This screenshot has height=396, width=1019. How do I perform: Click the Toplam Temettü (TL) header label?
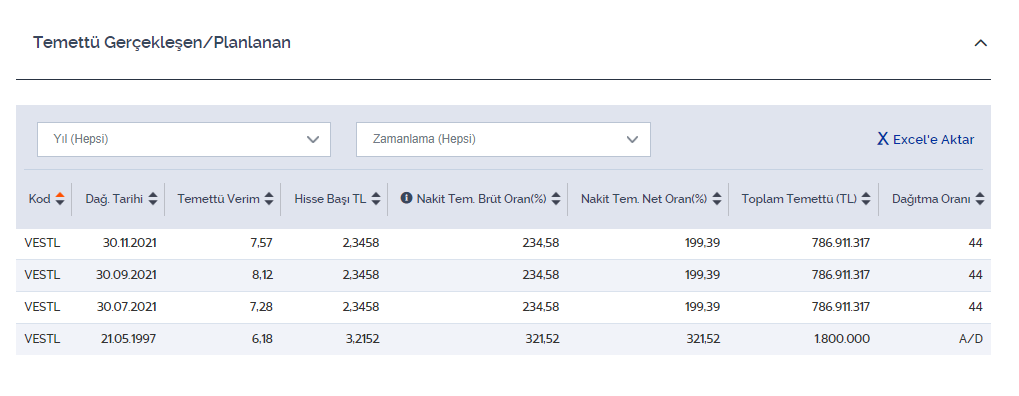point(799,199)
